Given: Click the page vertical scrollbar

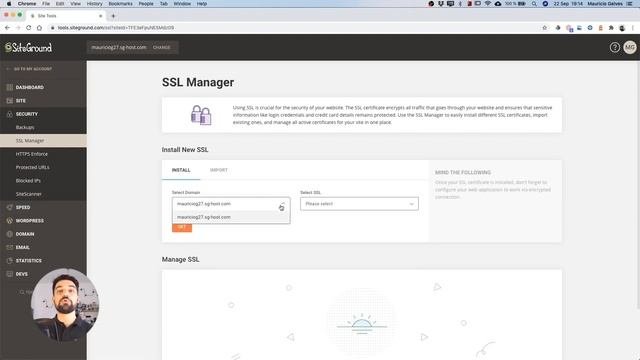Looking at the screenshot, I should [x=638, y=185].
